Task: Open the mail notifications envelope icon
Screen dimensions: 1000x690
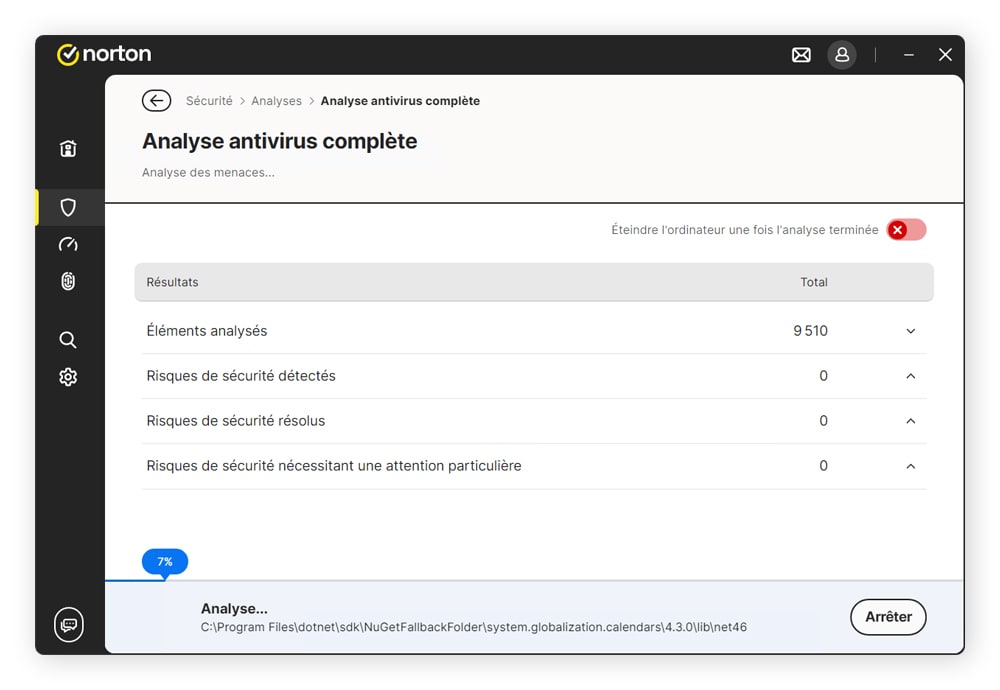Action: point(801,55)
